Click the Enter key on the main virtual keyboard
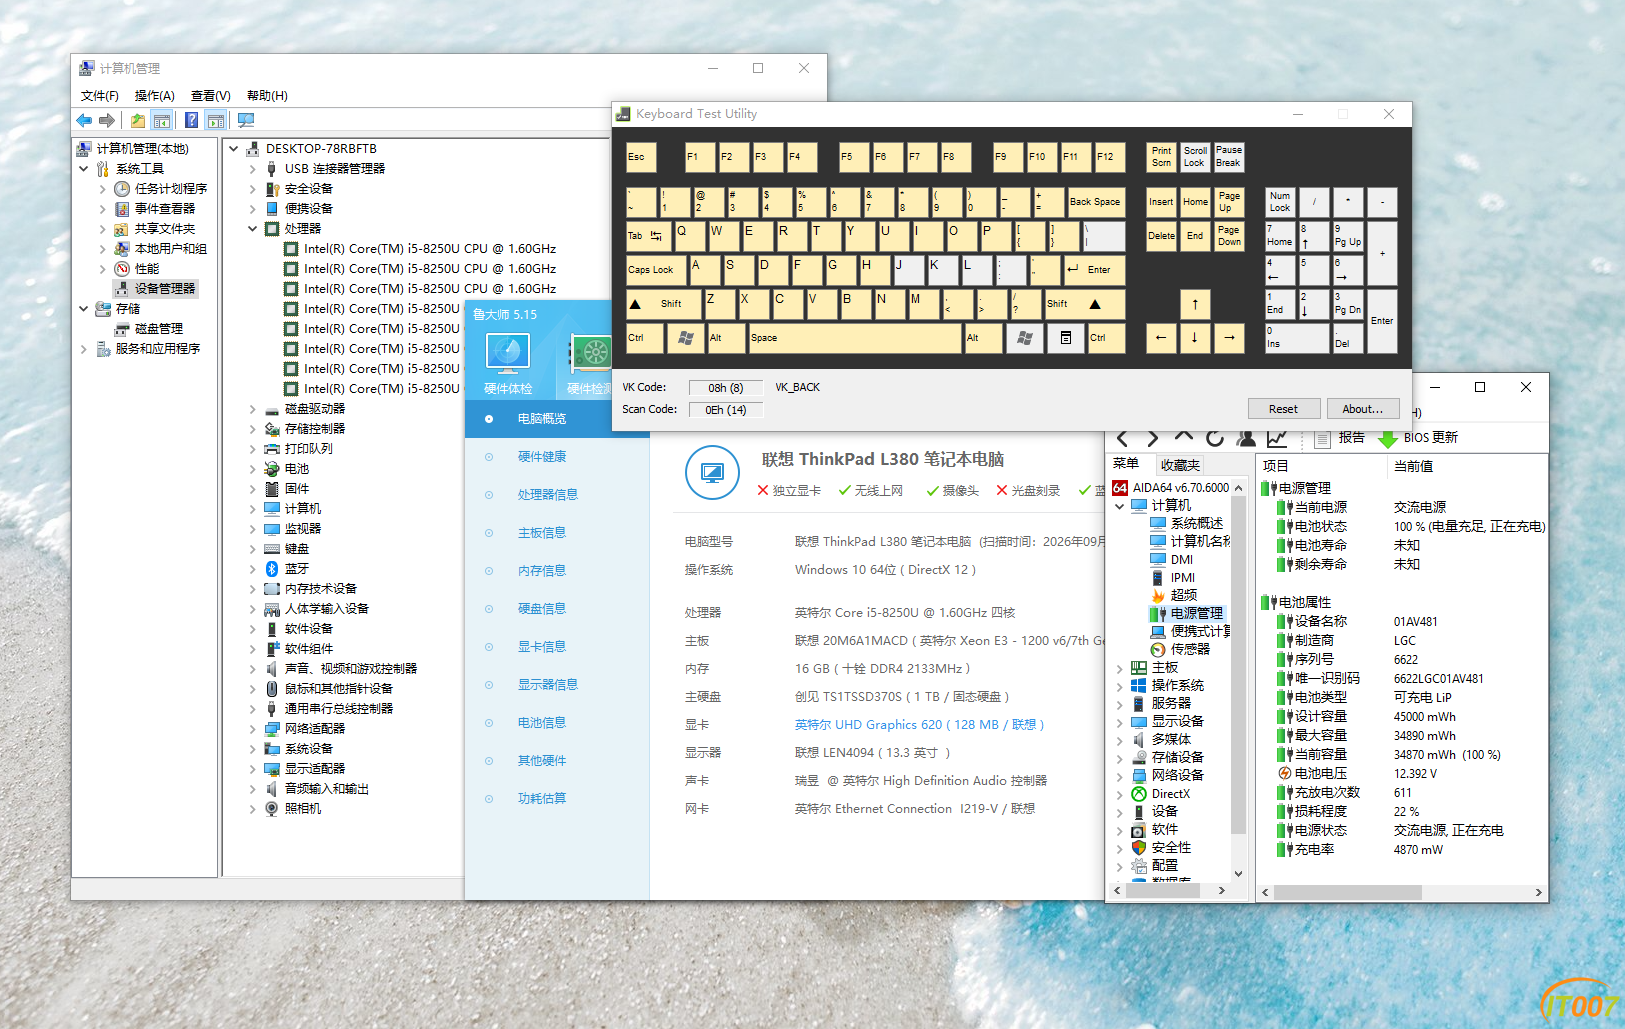 point(1093,270)
